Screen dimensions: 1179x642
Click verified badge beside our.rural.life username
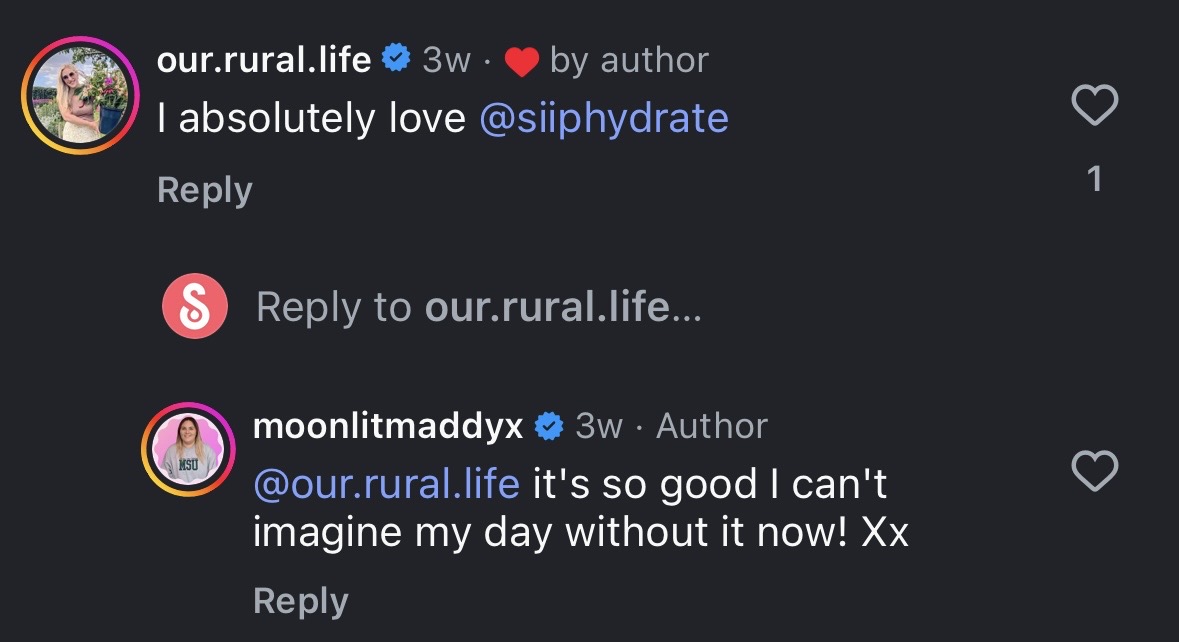[x=396, y=60]
